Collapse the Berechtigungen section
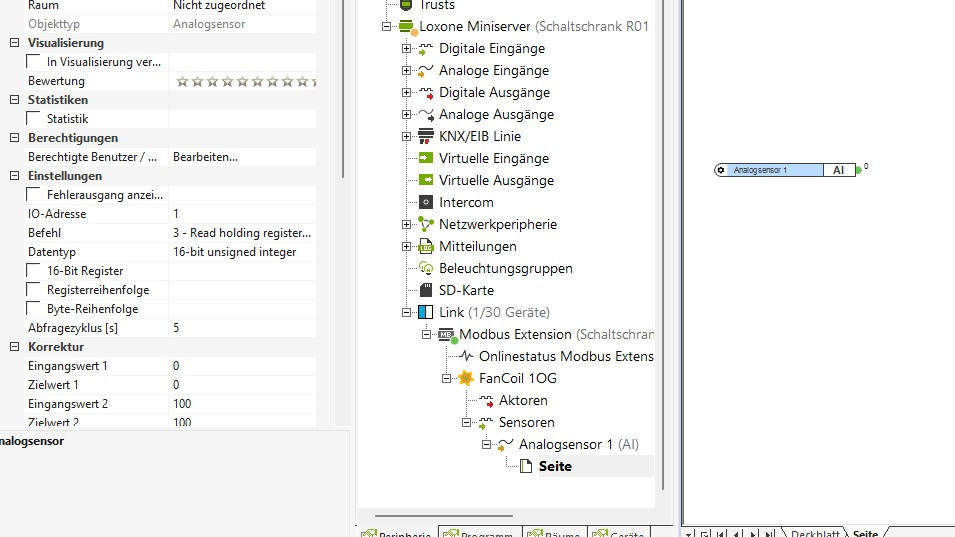This screenshot has width=955, height=537. point(15,138)
